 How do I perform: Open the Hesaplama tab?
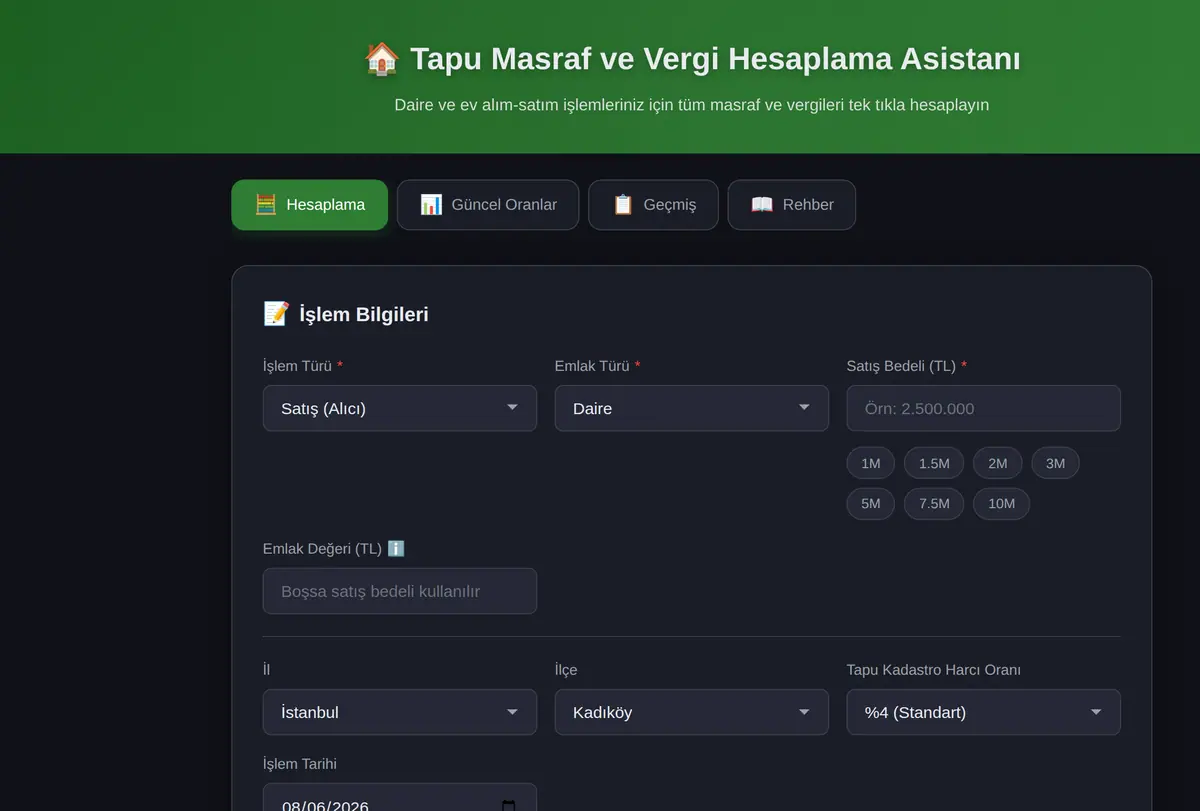click(310, 205)
